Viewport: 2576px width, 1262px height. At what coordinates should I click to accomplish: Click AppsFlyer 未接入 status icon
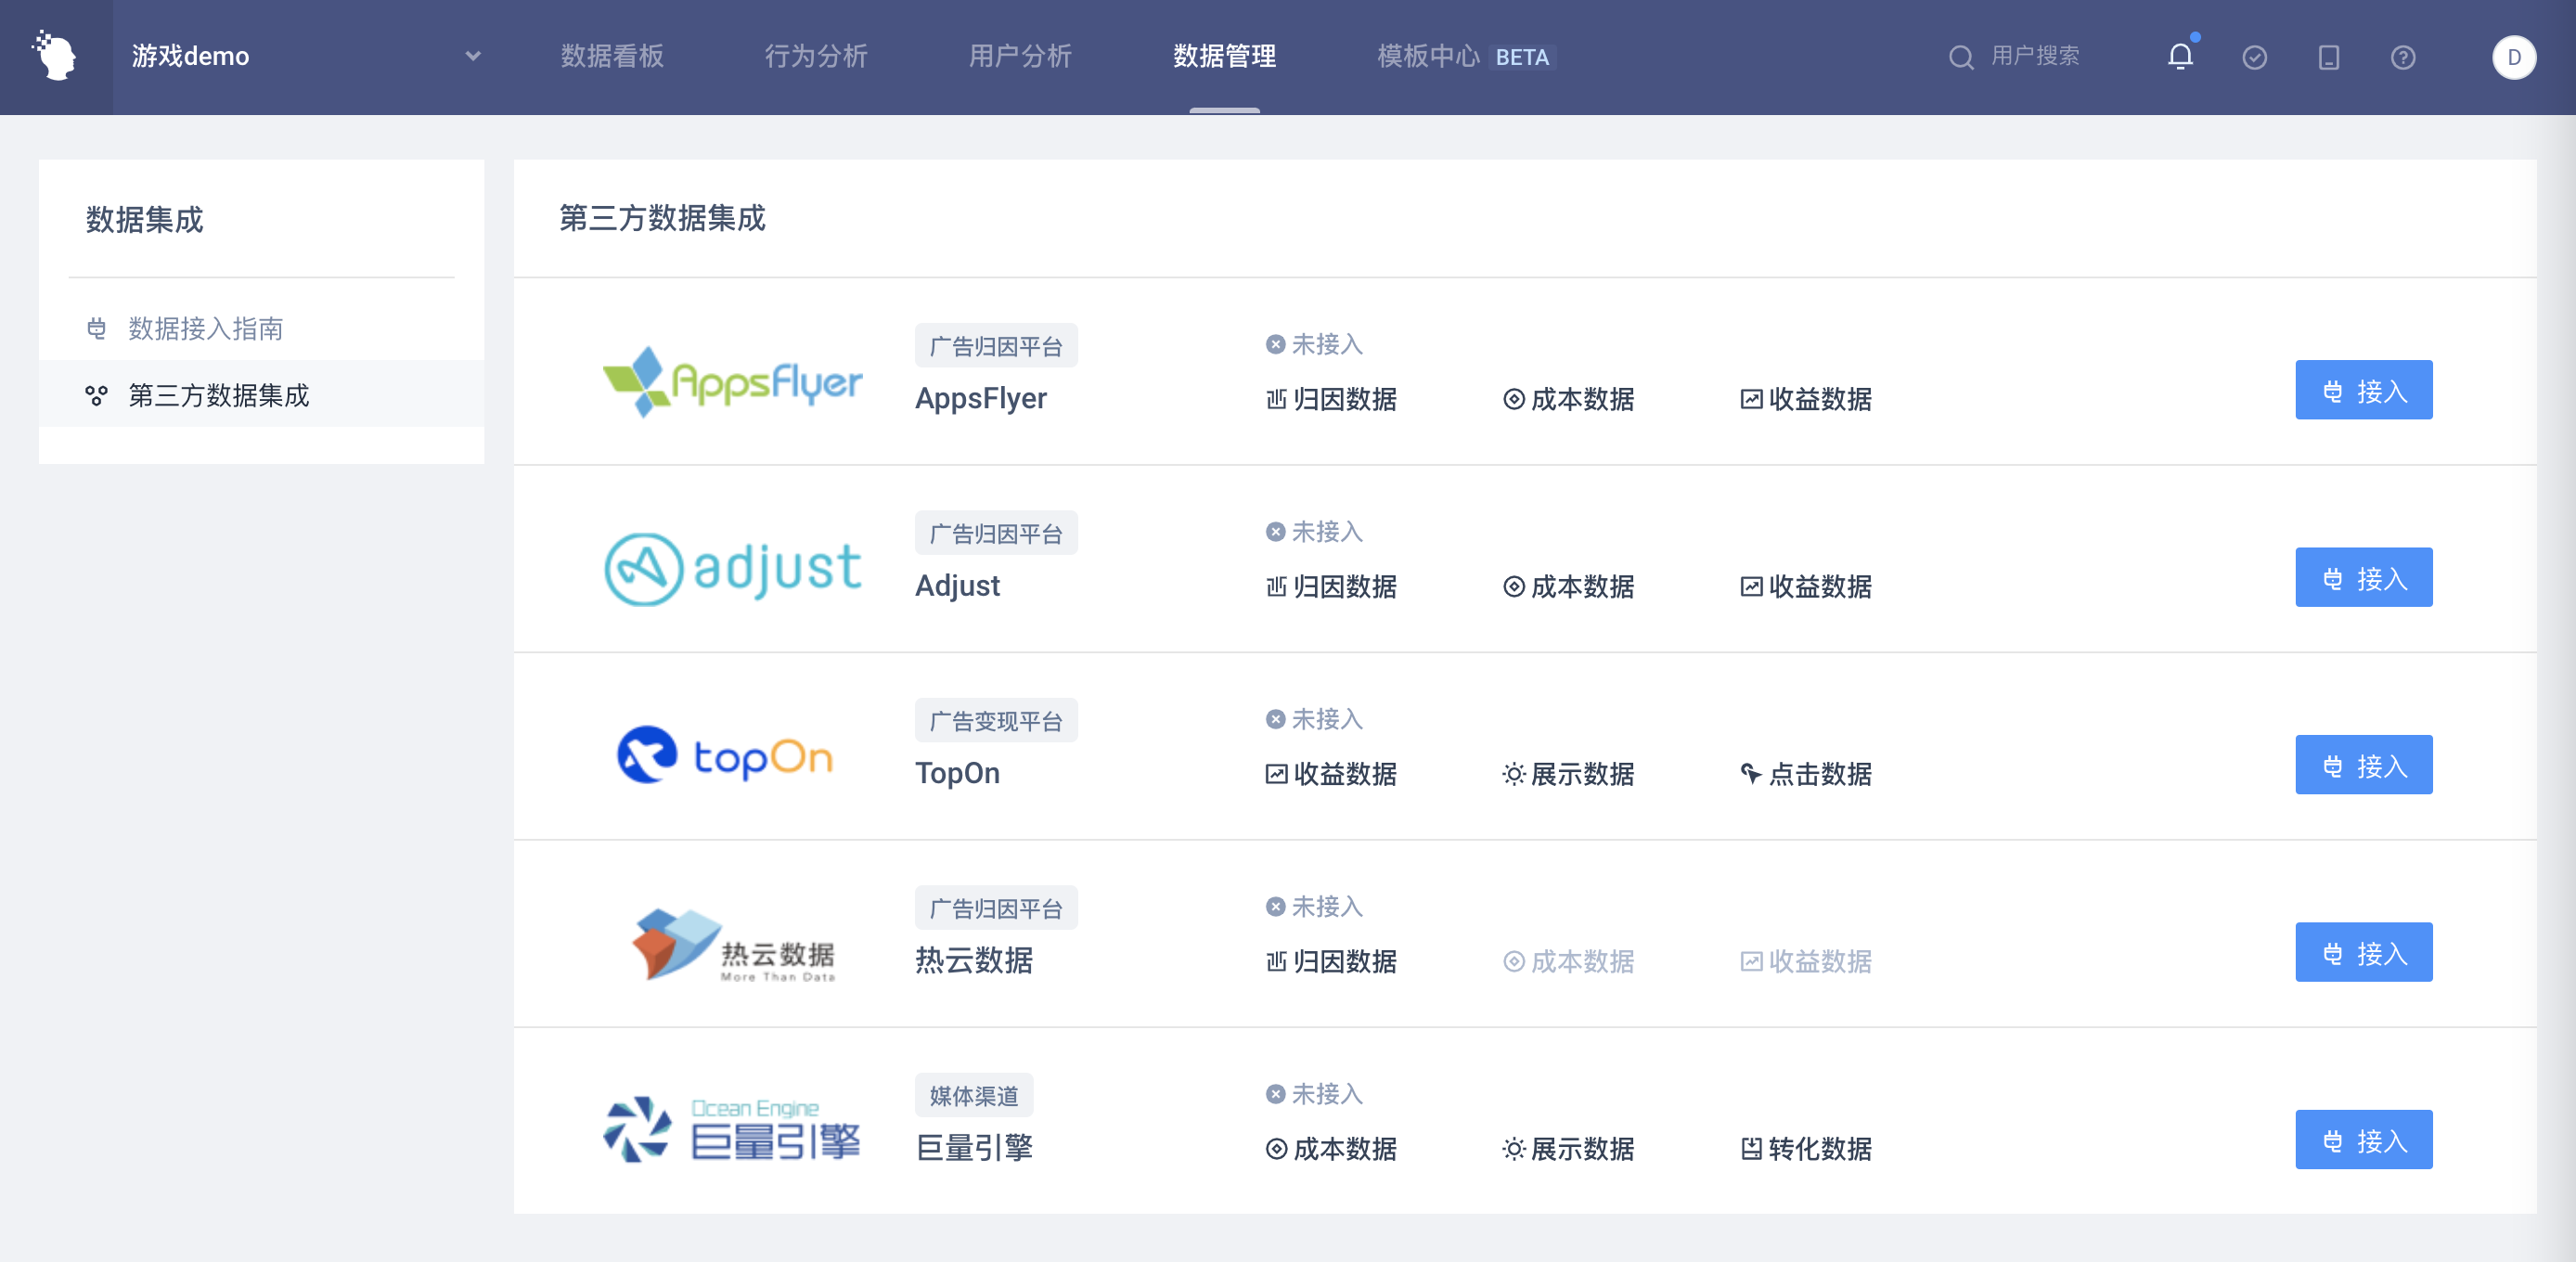coord(1275,345)
